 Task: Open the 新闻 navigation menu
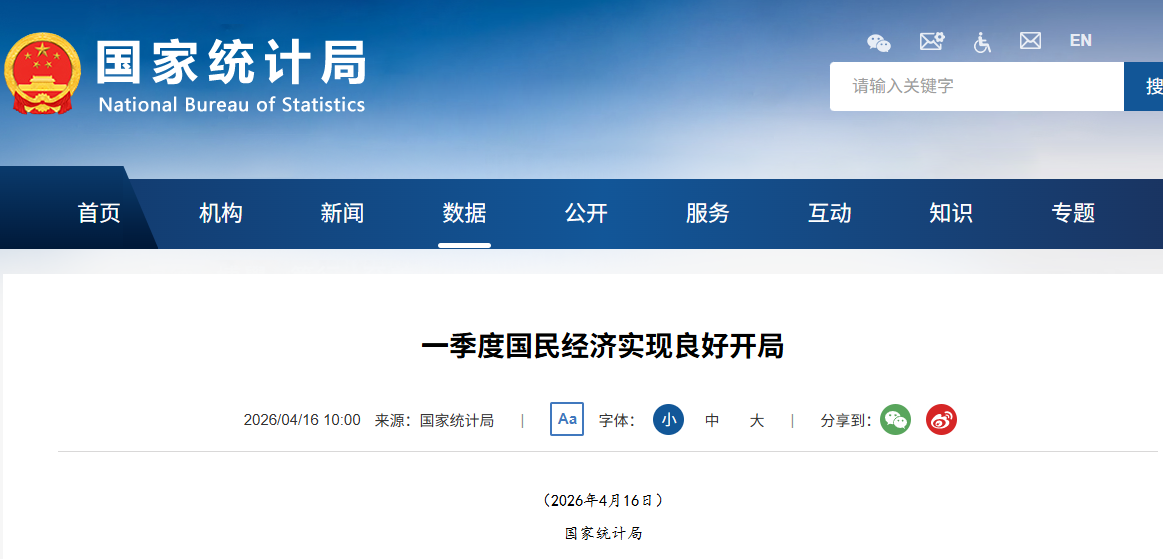(343, 214)
